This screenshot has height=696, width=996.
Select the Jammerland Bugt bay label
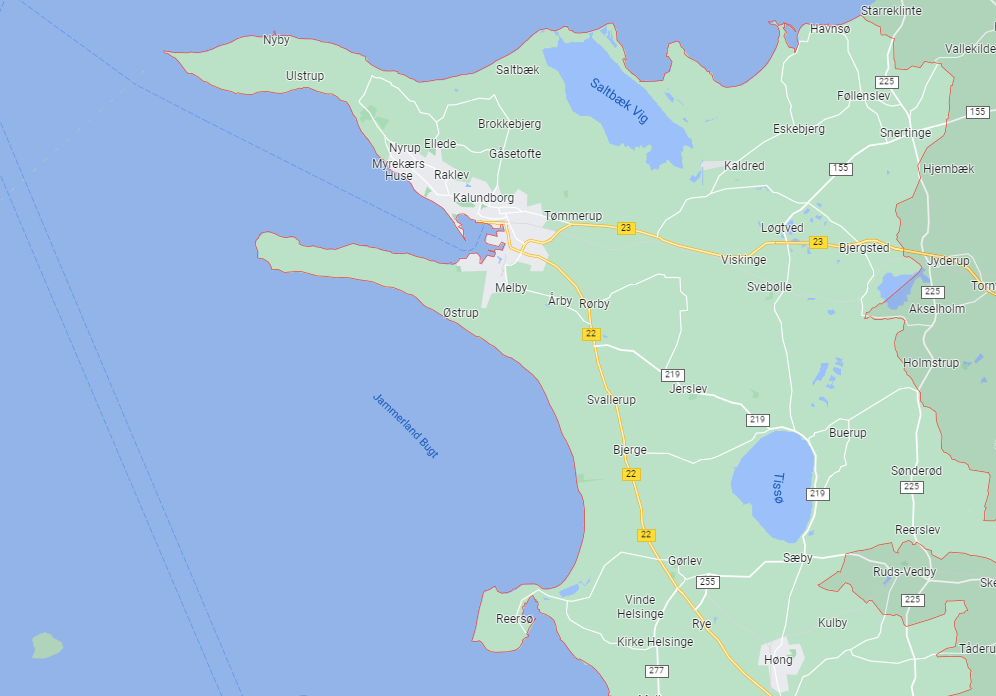pyautogui.click(x=406, y=425)
